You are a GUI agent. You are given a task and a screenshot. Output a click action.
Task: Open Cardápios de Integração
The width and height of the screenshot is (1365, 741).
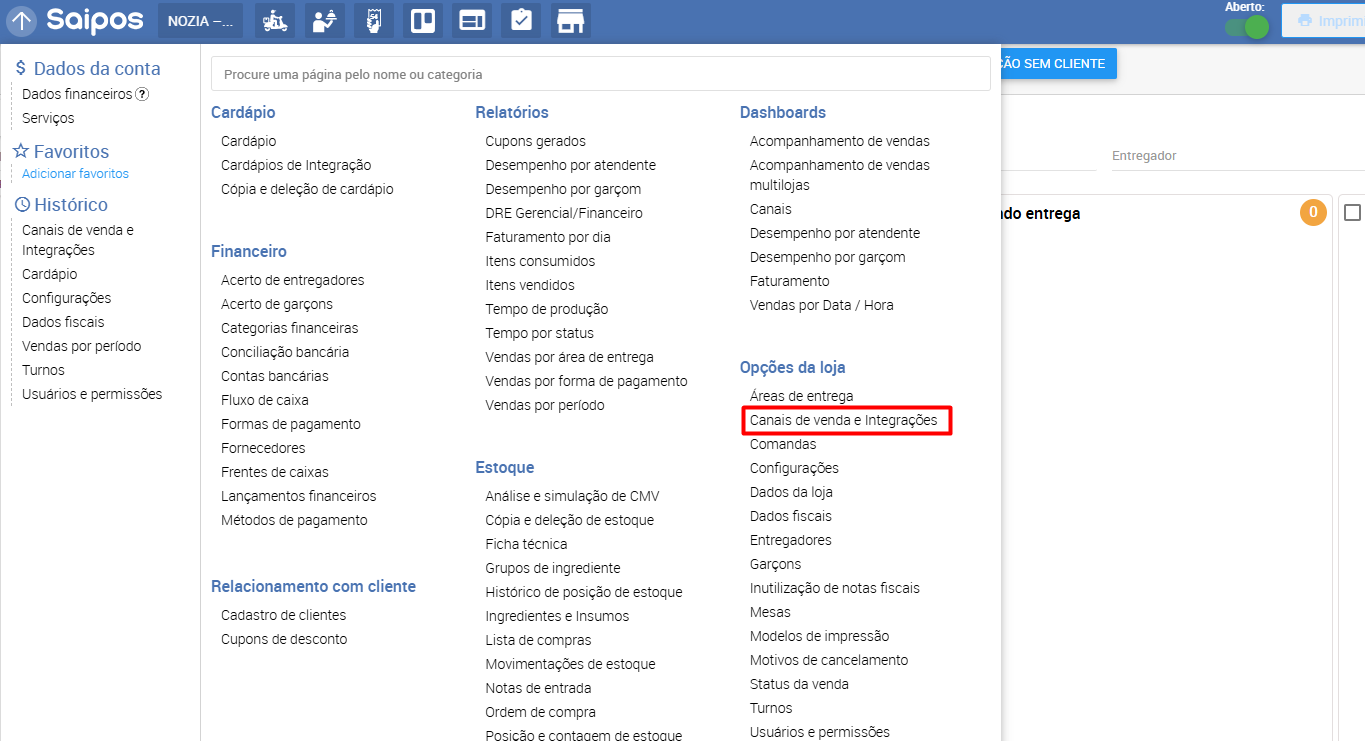(x=296, y=165)
